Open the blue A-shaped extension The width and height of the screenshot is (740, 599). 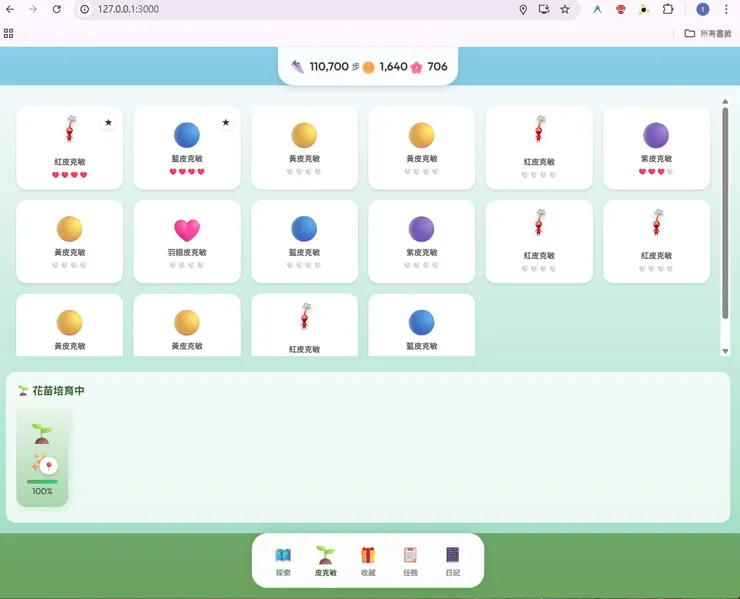click(x=597, y=9)
